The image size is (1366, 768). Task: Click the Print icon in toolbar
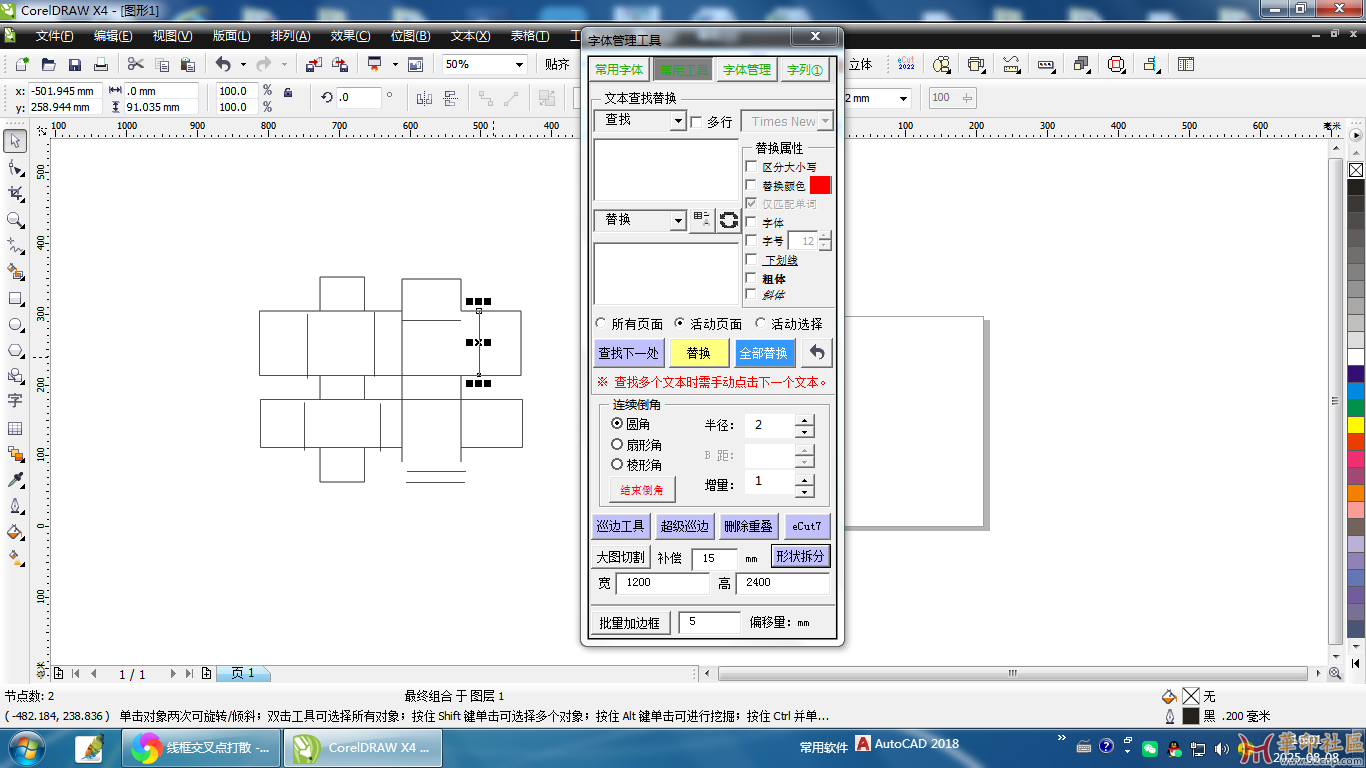100,64
